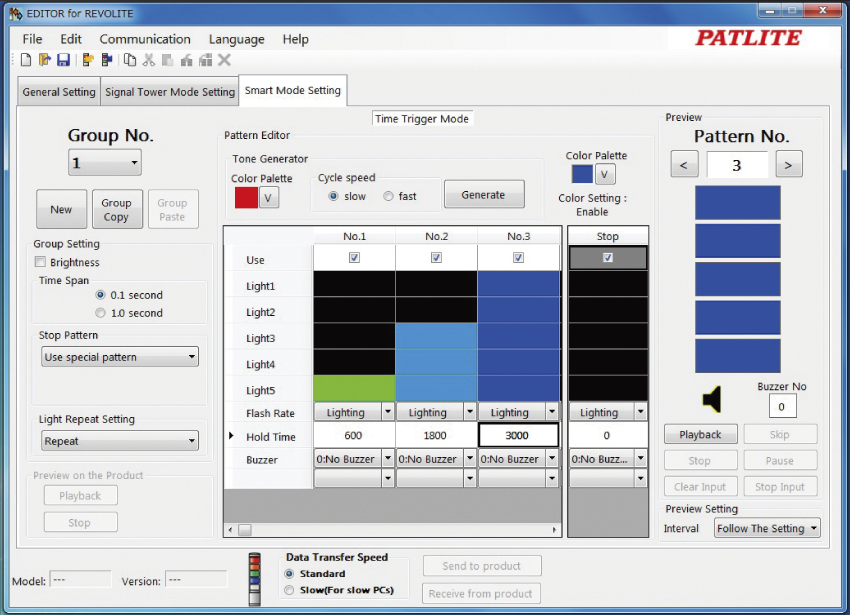850x615 pixels.
Task: Choose the fast cycle speed radio button
Action: point(388,196)
